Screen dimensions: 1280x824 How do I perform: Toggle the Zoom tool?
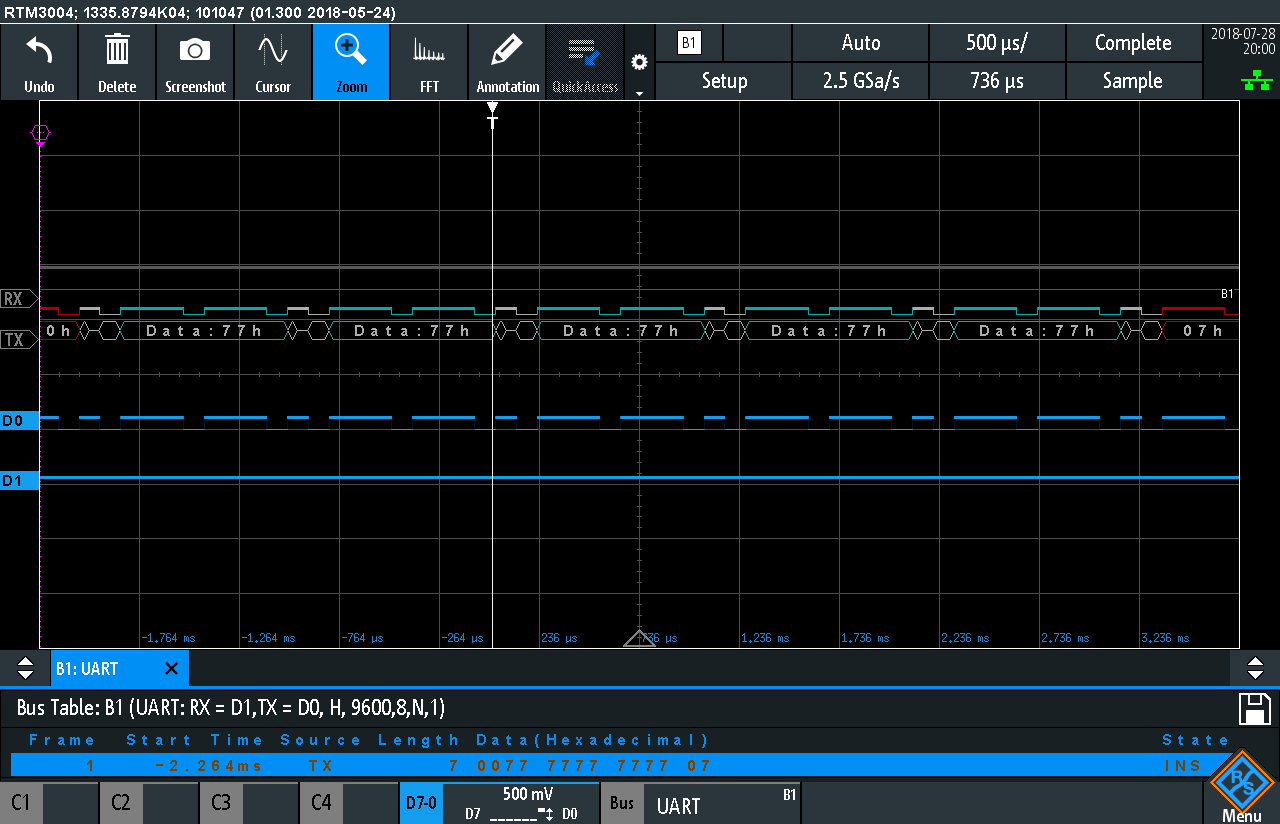click(x=351, y=62)
